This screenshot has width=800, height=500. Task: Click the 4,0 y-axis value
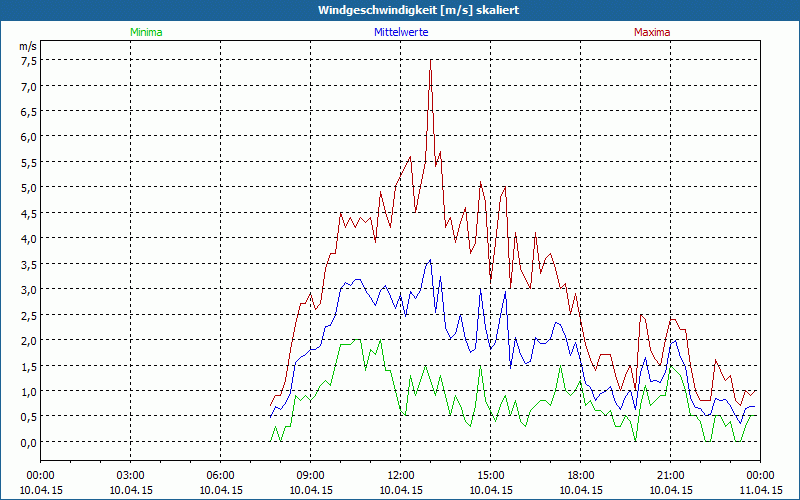(29, 239)
